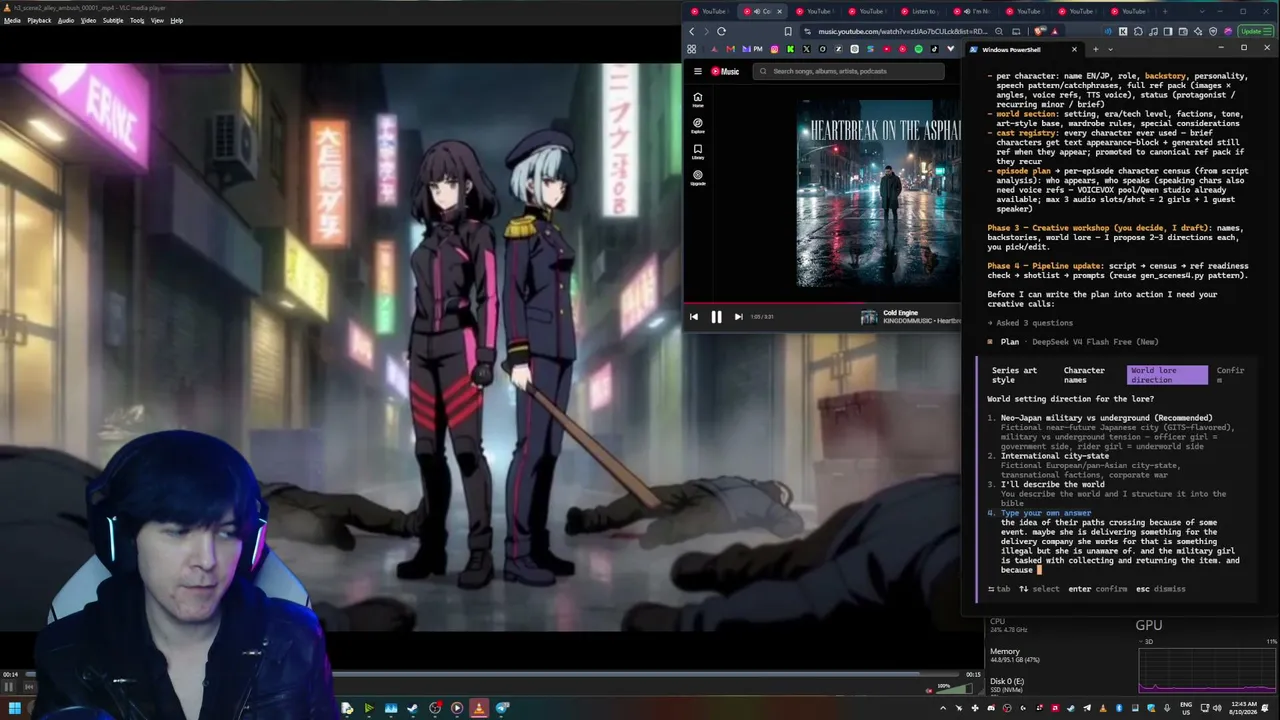Viewport: 1280px width, 720px height.
Task: Open the Playback menu in VLC
Action: click(x=39, y=20)
